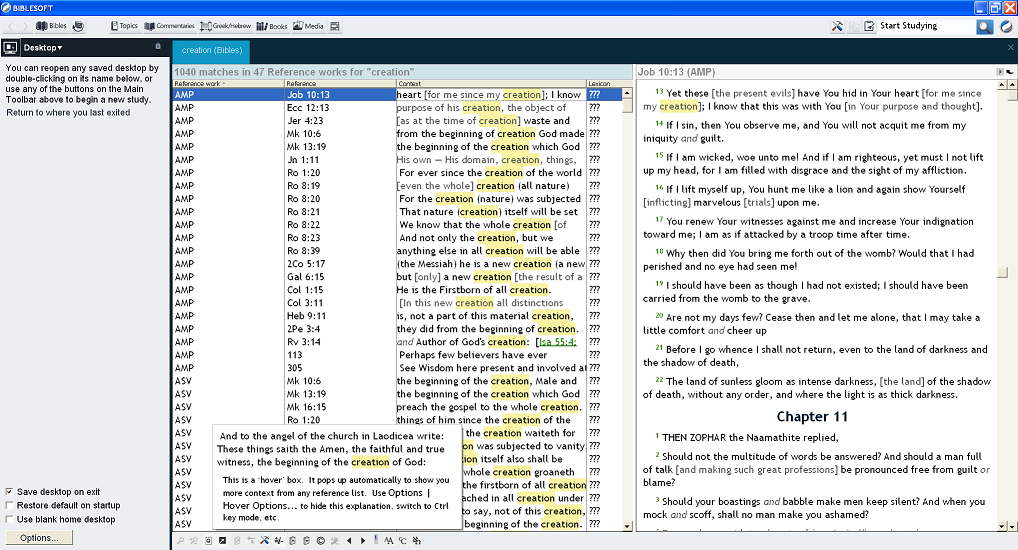Click the page view icon in bottom toolbar

tap(208, 540)
